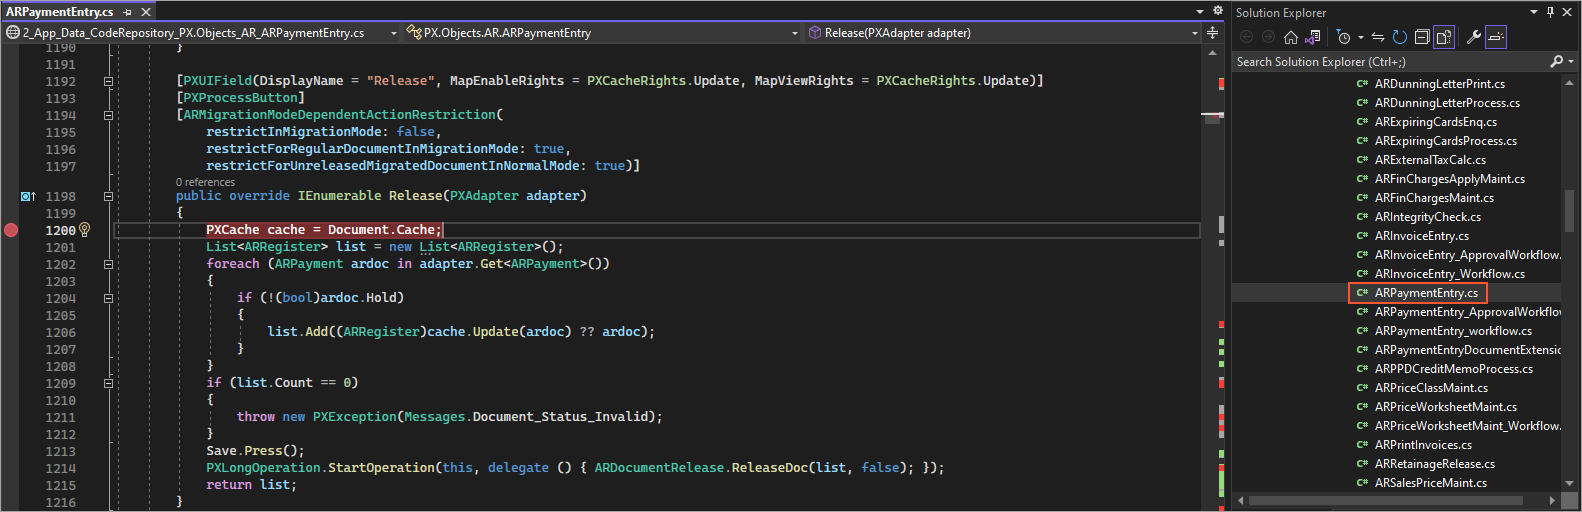Toggle Preview Selected Items button
This screenshot has height=512, width=1582.
click(x=1495, y=37)
